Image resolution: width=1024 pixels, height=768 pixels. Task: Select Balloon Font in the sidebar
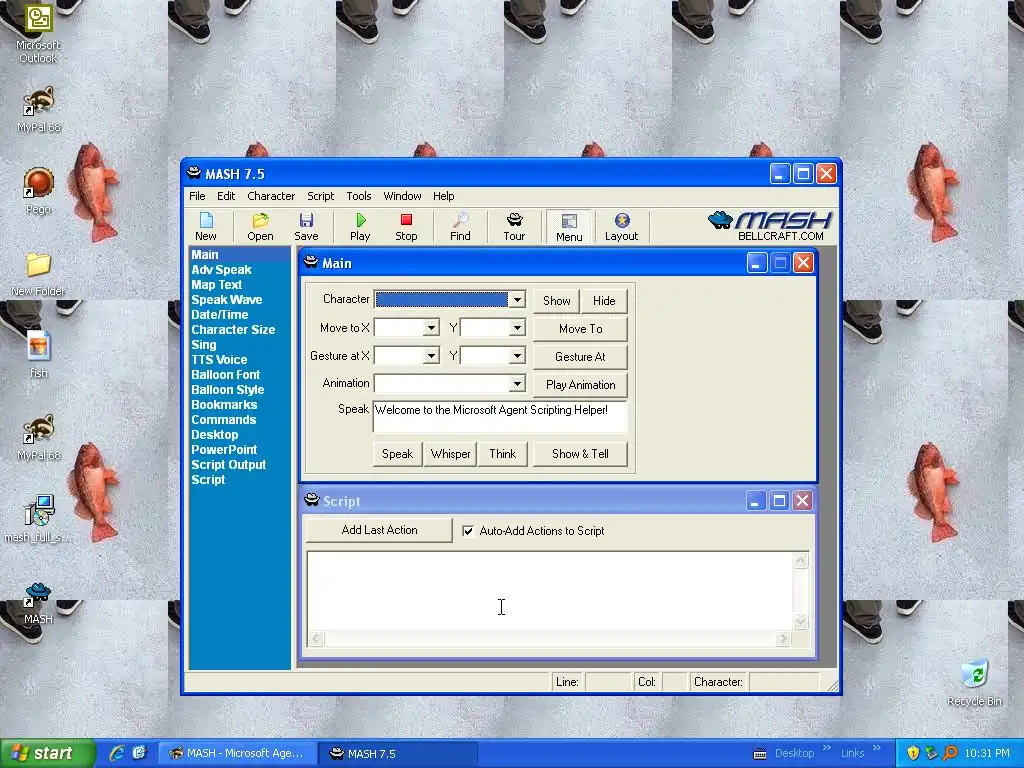[x=225, y=375]
